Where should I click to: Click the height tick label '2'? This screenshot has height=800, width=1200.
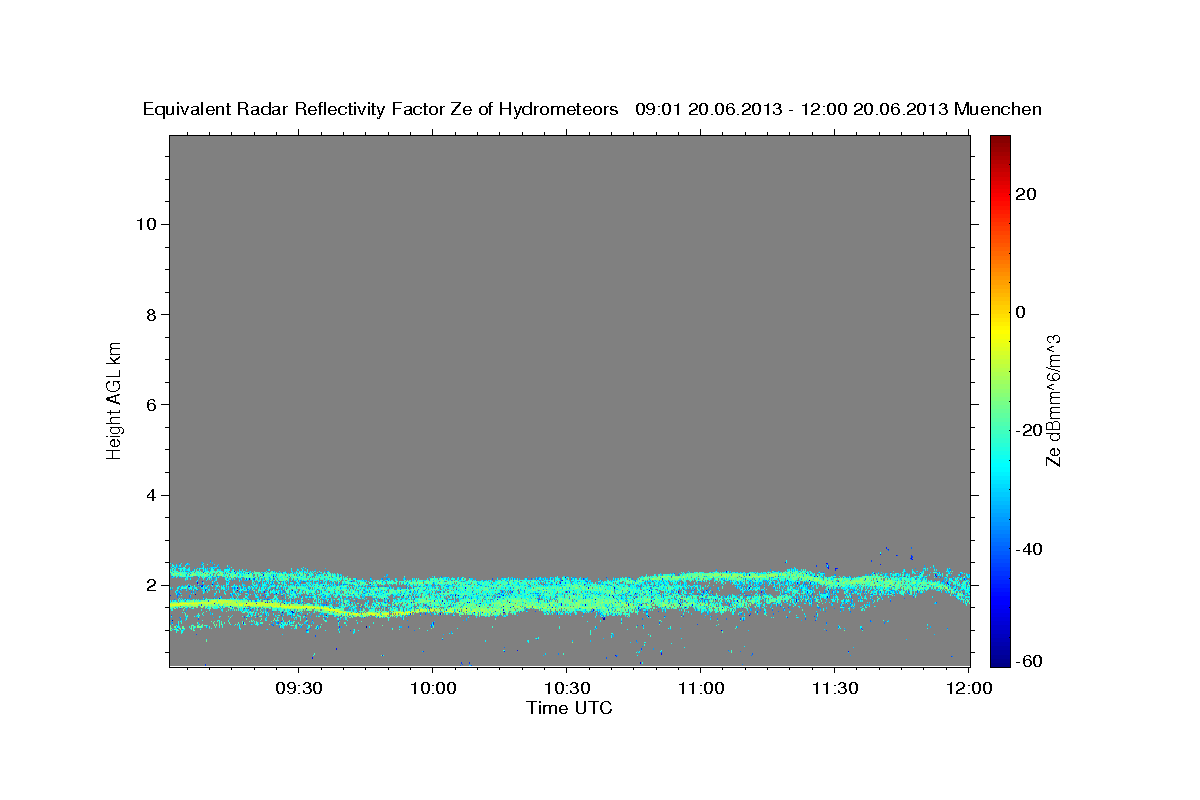click(149, 585)
